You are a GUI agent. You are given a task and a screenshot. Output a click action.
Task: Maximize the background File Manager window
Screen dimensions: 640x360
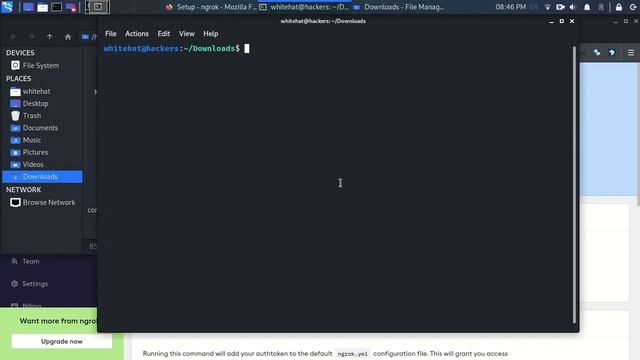point(626,21)
